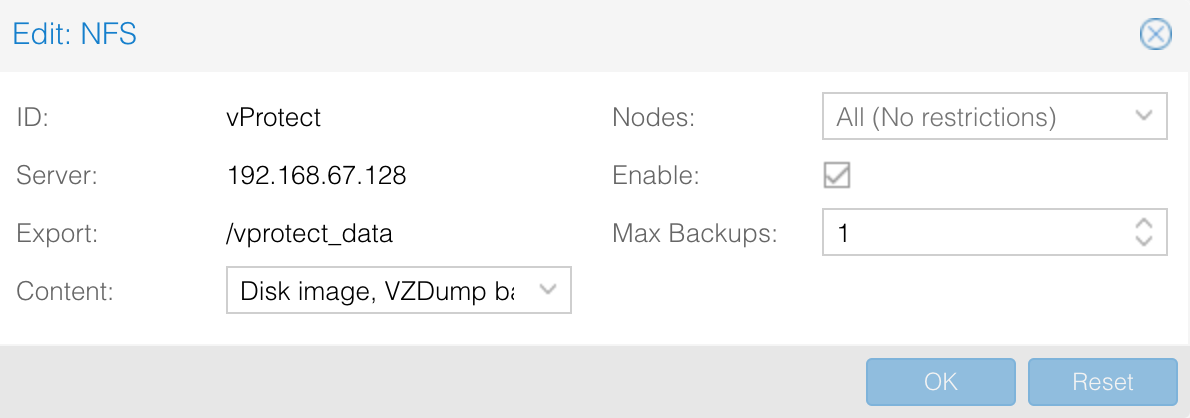Click the 'Enable:' field label
The height and width of the screenshot is (418, 1190).
655,176
